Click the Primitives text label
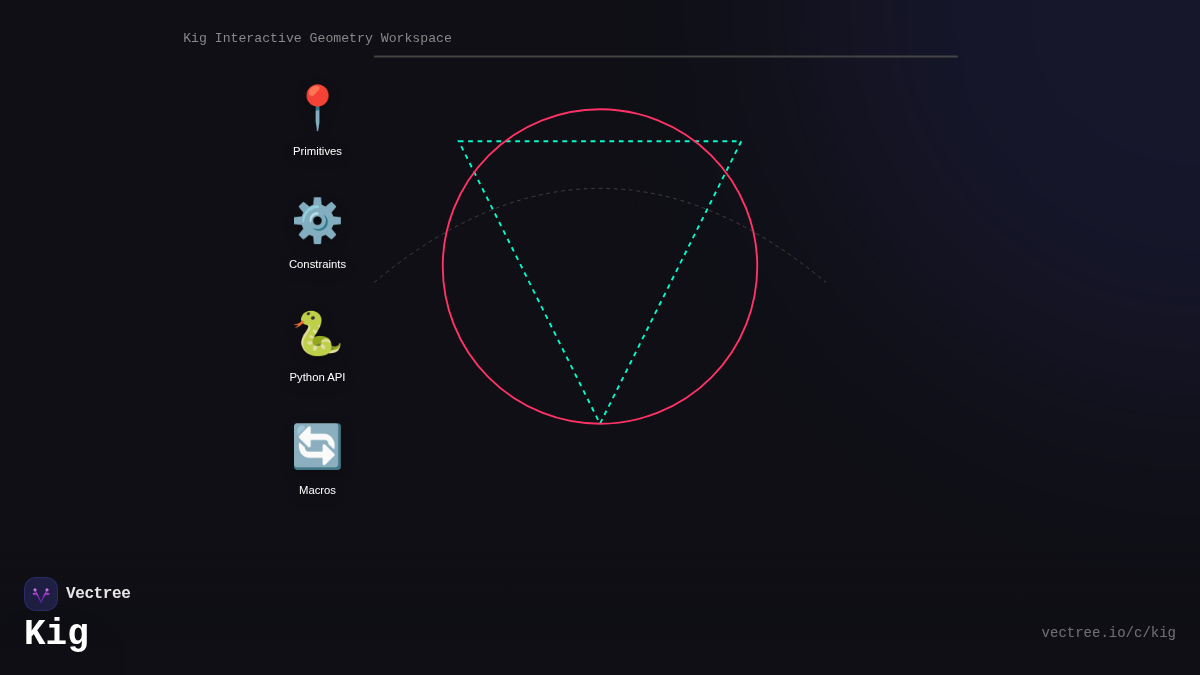Screen dimensions: 1200x675 pos(317,151)
